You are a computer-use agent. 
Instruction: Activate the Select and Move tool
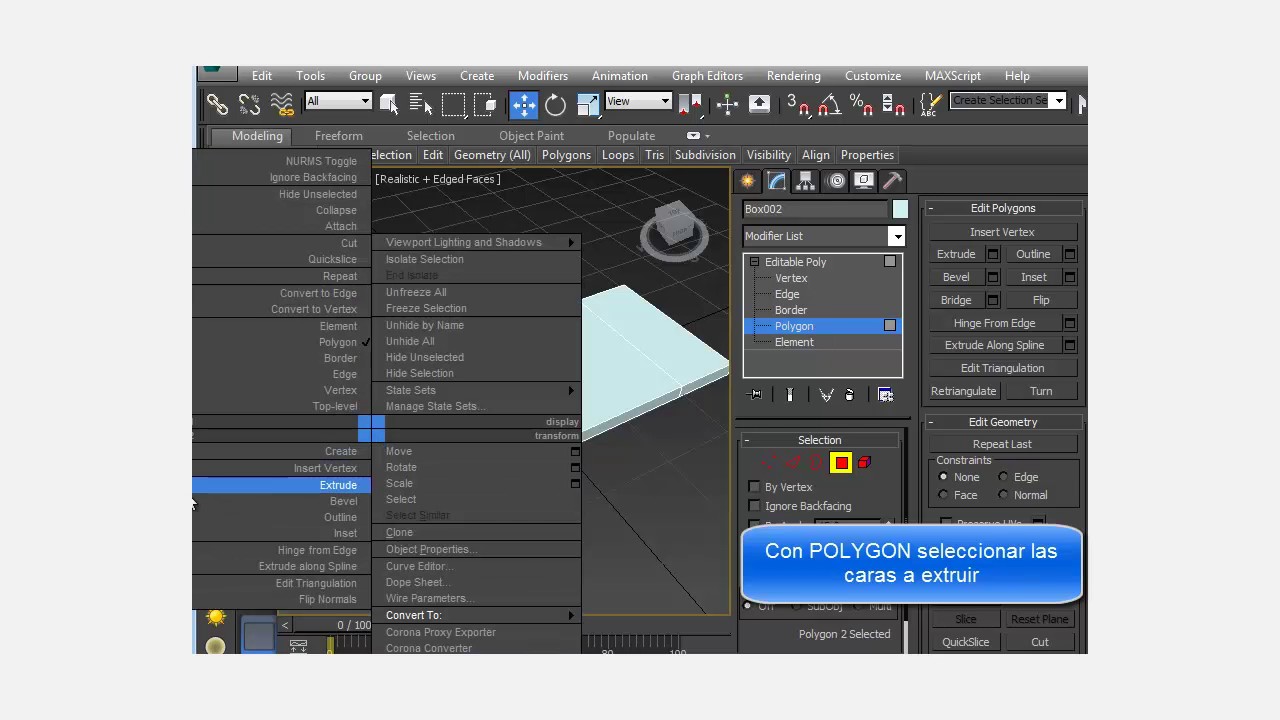click(x=524, y=103)
